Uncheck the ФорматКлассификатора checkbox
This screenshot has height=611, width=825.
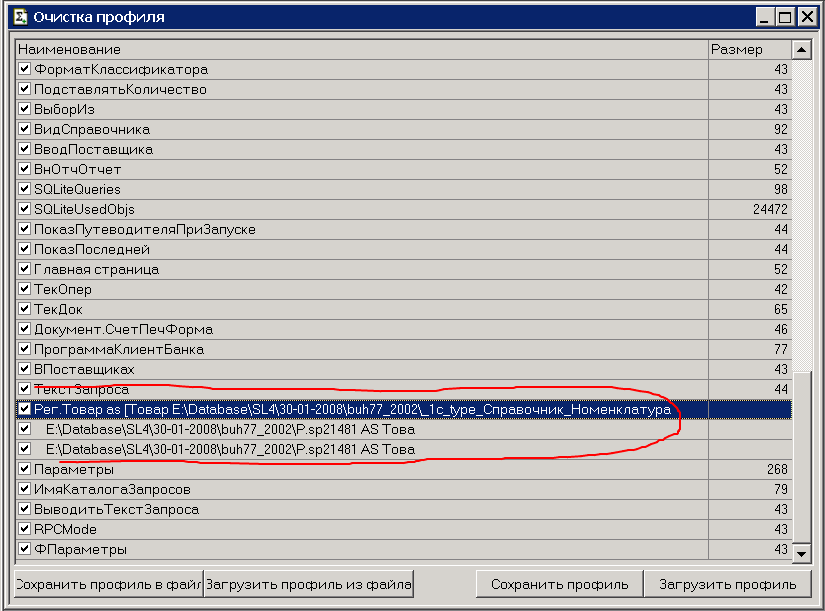pos(25,70)
